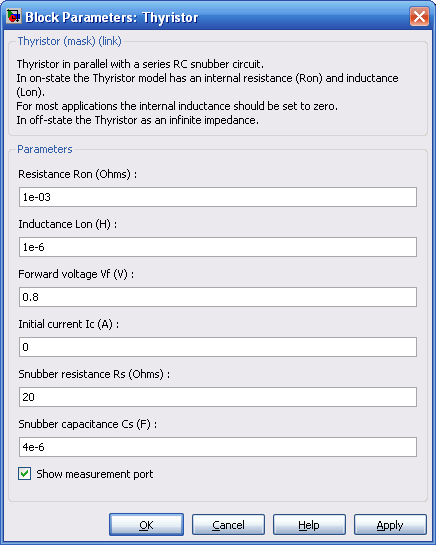Click the Parameters group heading
436x545 pixels.
(x=45, y=149)
